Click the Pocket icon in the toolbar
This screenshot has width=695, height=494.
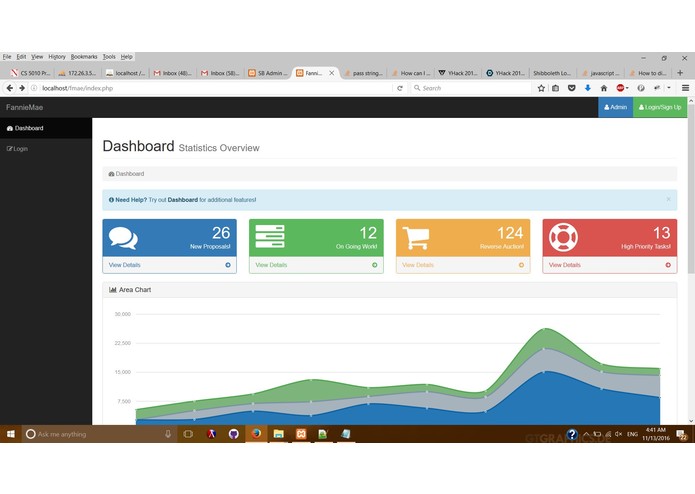pos(572,88)
